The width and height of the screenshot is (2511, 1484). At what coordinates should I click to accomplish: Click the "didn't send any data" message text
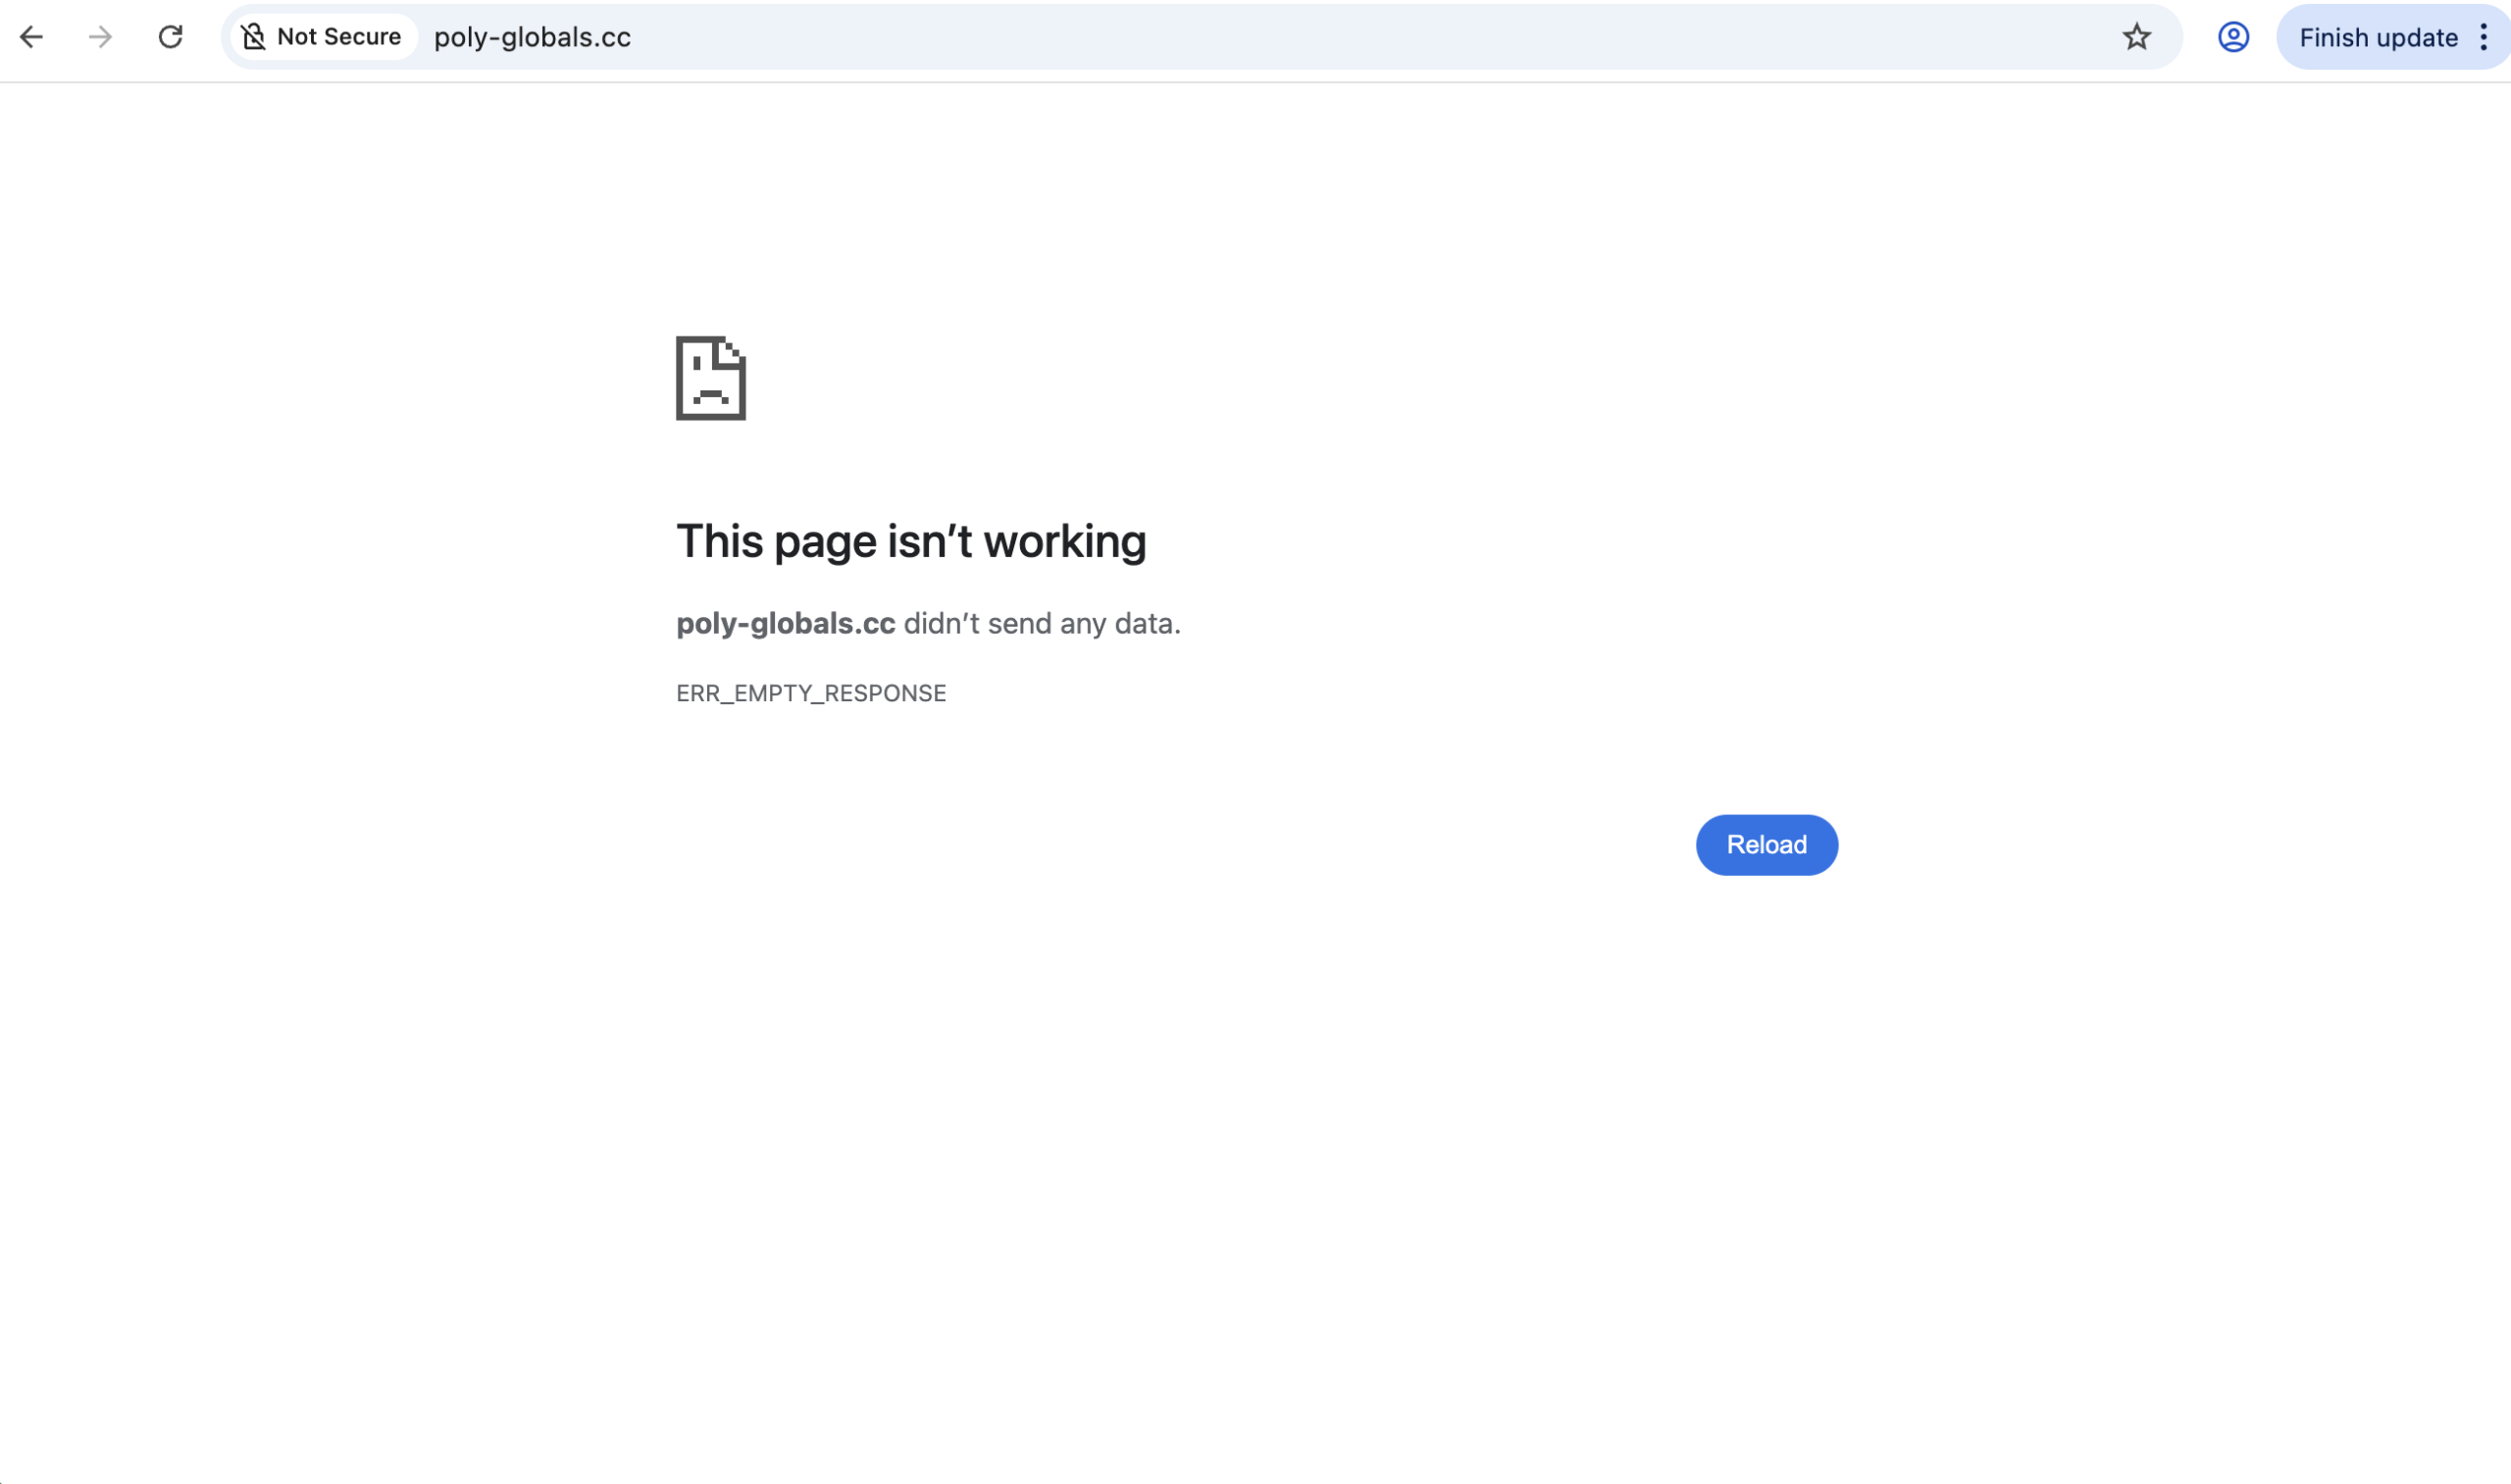click(1040, 622)
